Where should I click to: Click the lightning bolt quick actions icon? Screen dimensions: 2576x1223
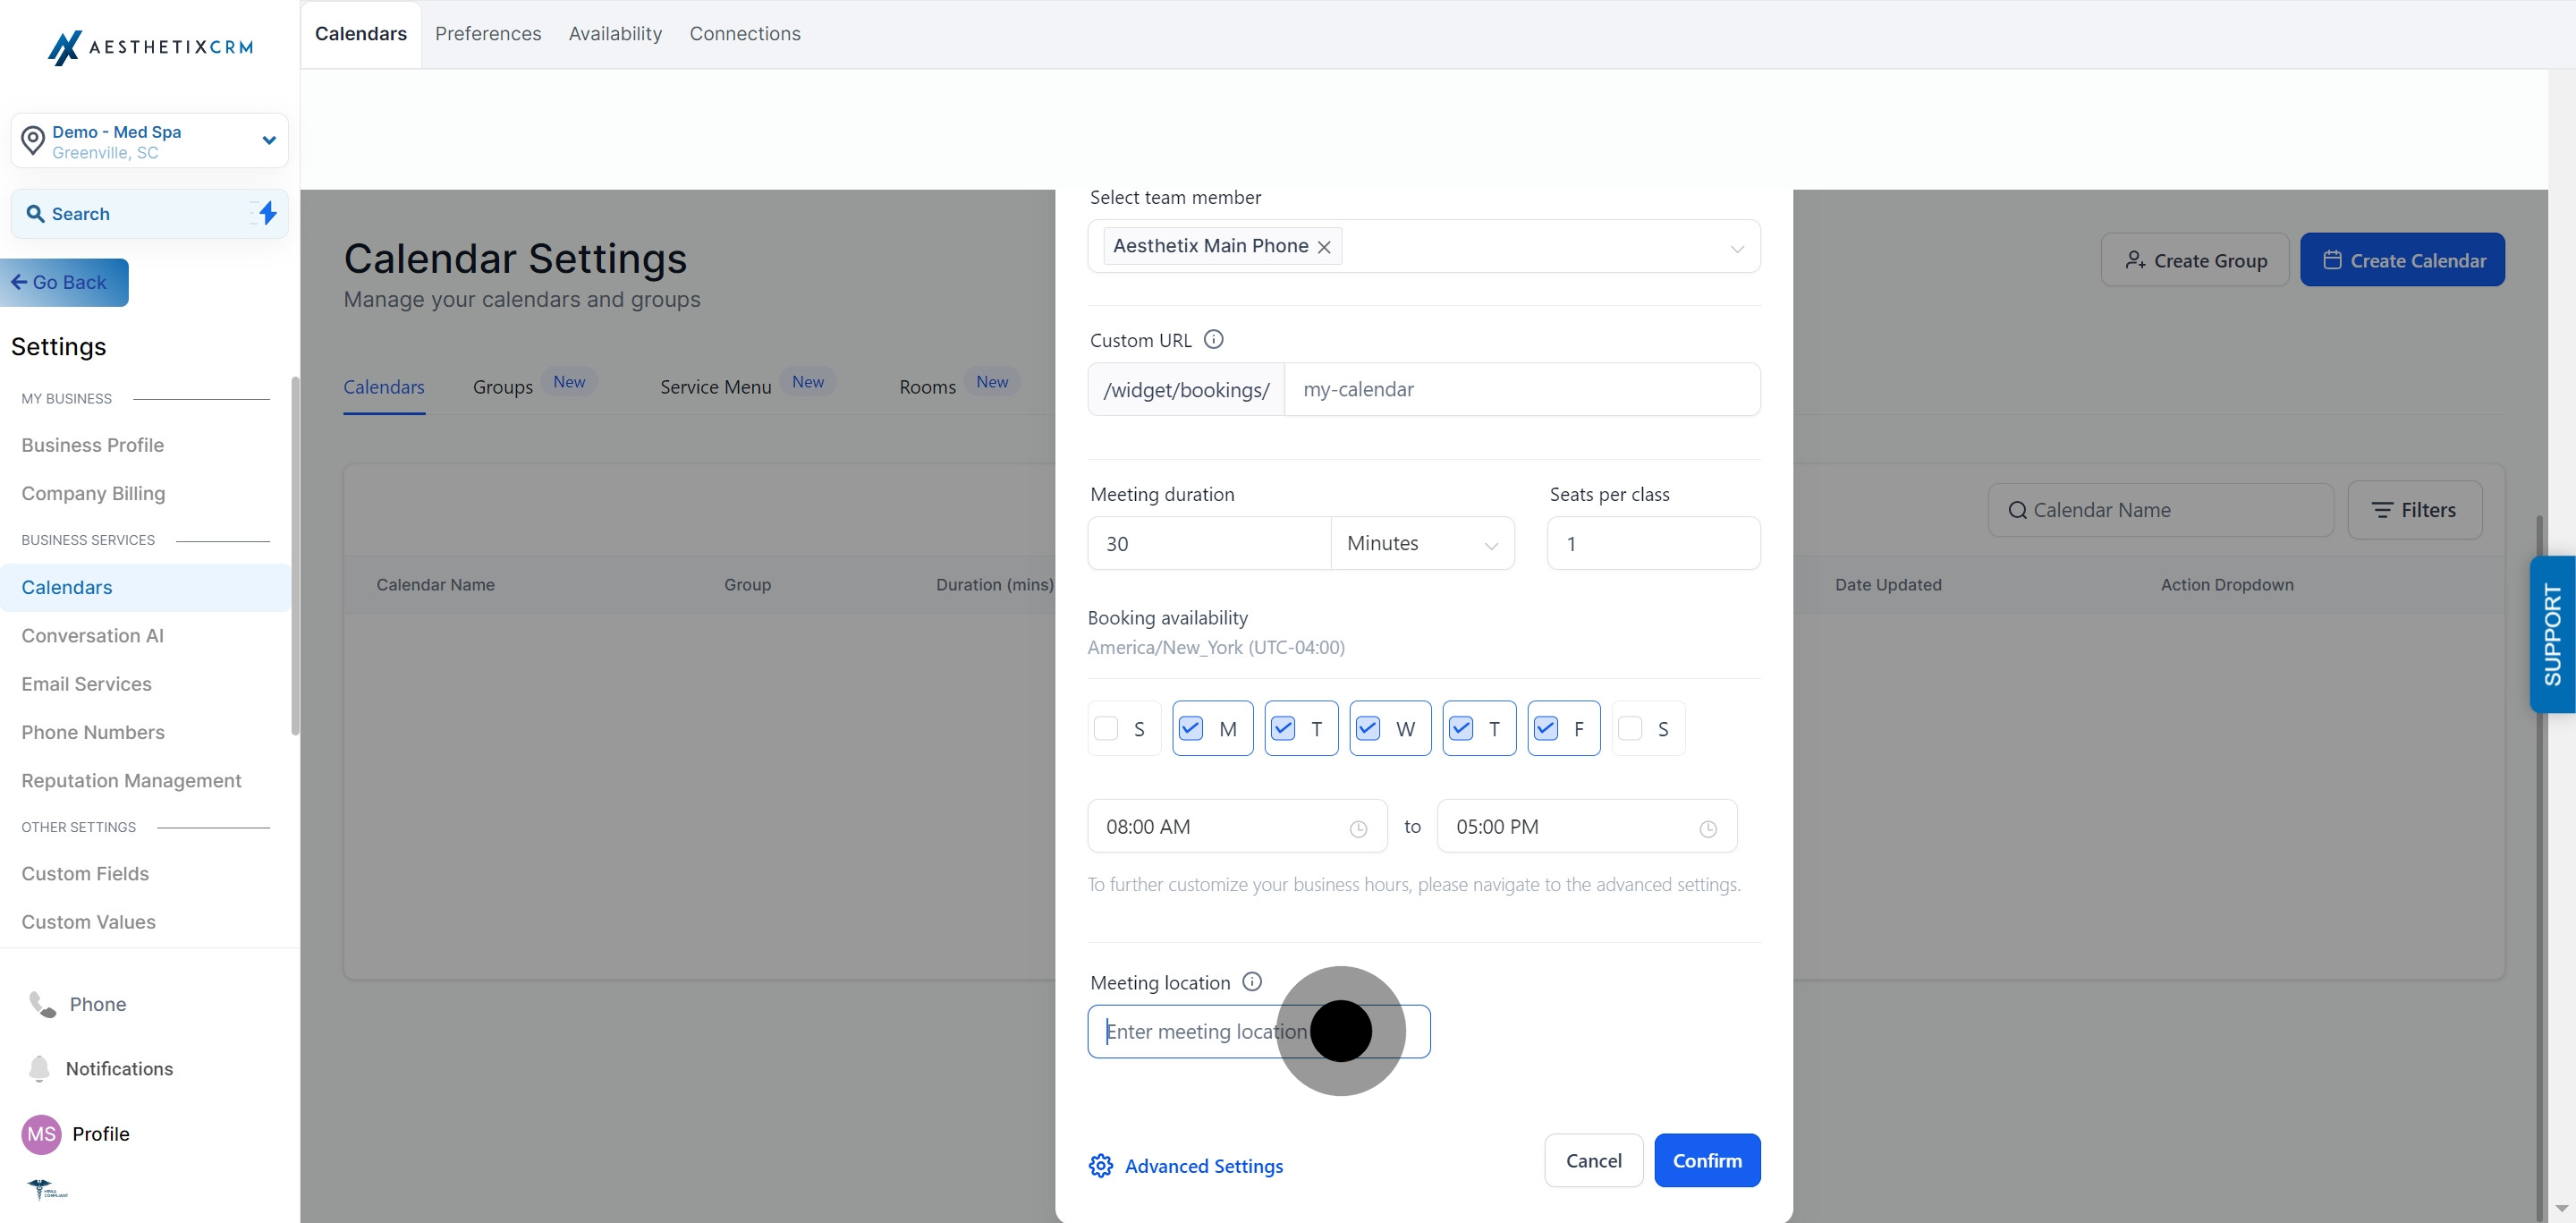coord(267,213)
